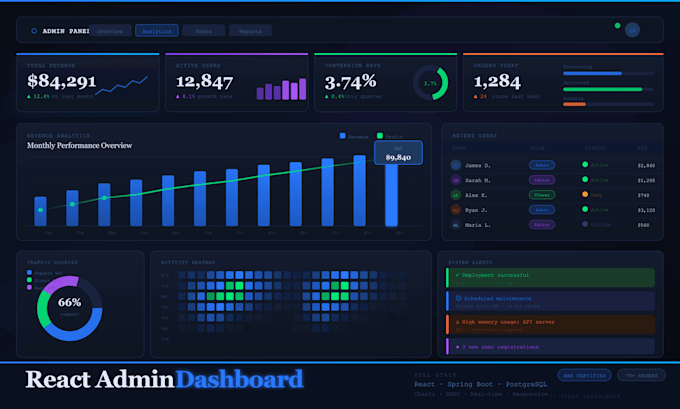Click the $1,290 revenue cell
Image resolution: width=680 pixels, height=409 pixels.
tap(646, 180)
